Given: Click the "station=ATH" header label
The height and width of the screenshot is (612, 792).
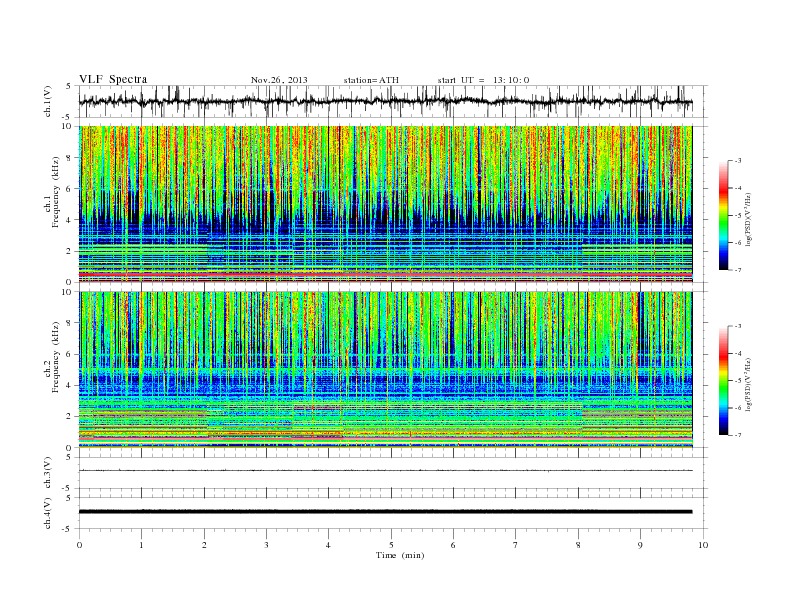Looking at the screenshot, I should (371, 80).
